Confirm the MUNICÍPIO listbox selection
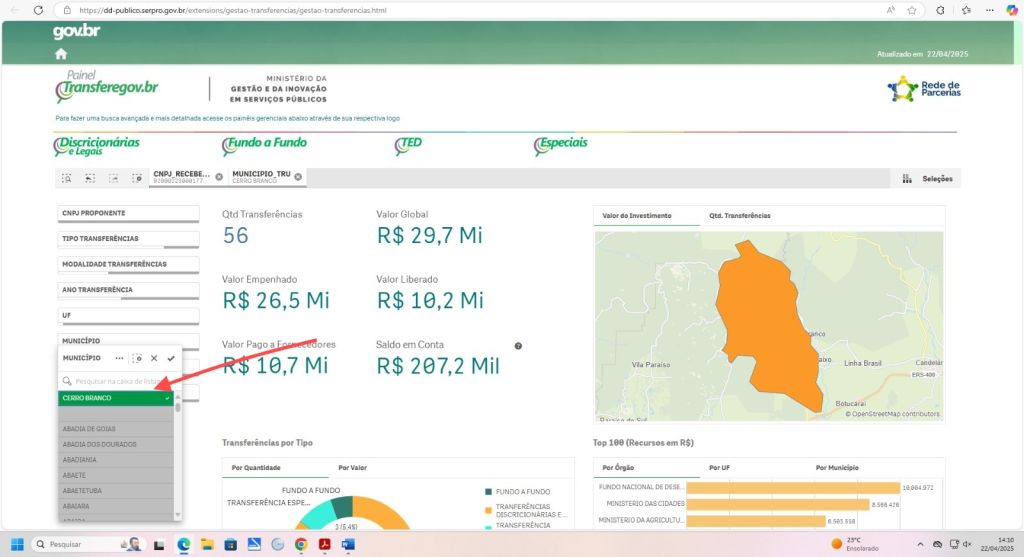This screenshot has height=557, width=1024. coord(171,358)
